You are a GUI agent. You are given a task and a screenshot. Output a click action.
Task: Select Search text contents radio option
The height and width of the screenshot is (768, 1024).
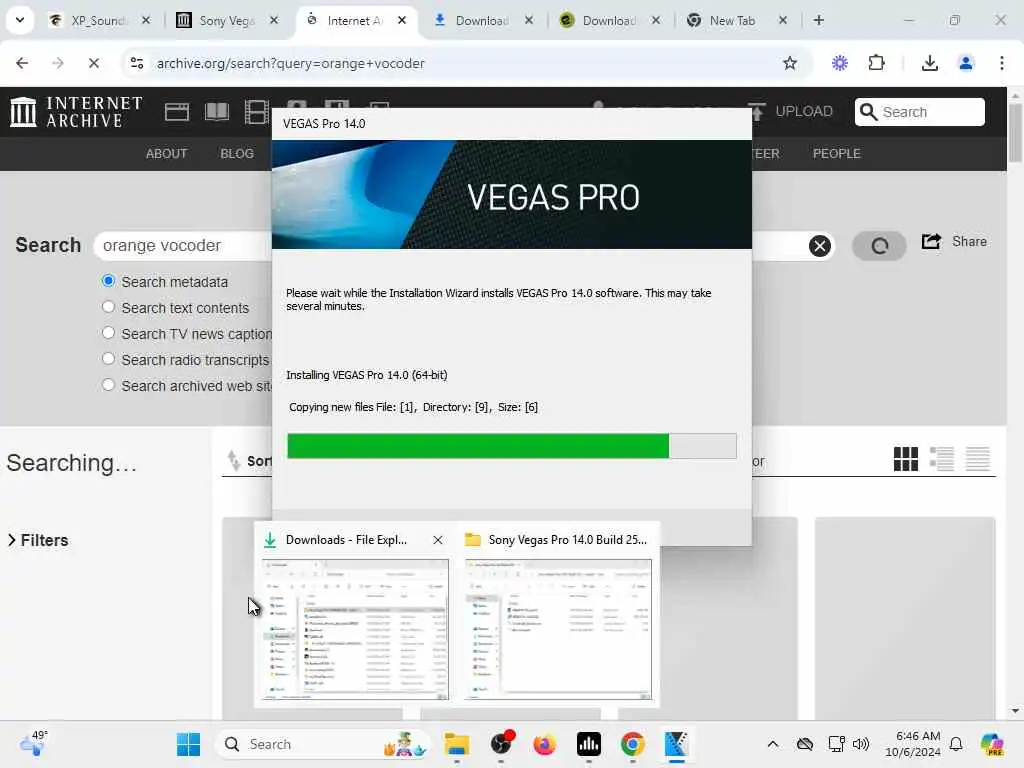click(108, 307)
